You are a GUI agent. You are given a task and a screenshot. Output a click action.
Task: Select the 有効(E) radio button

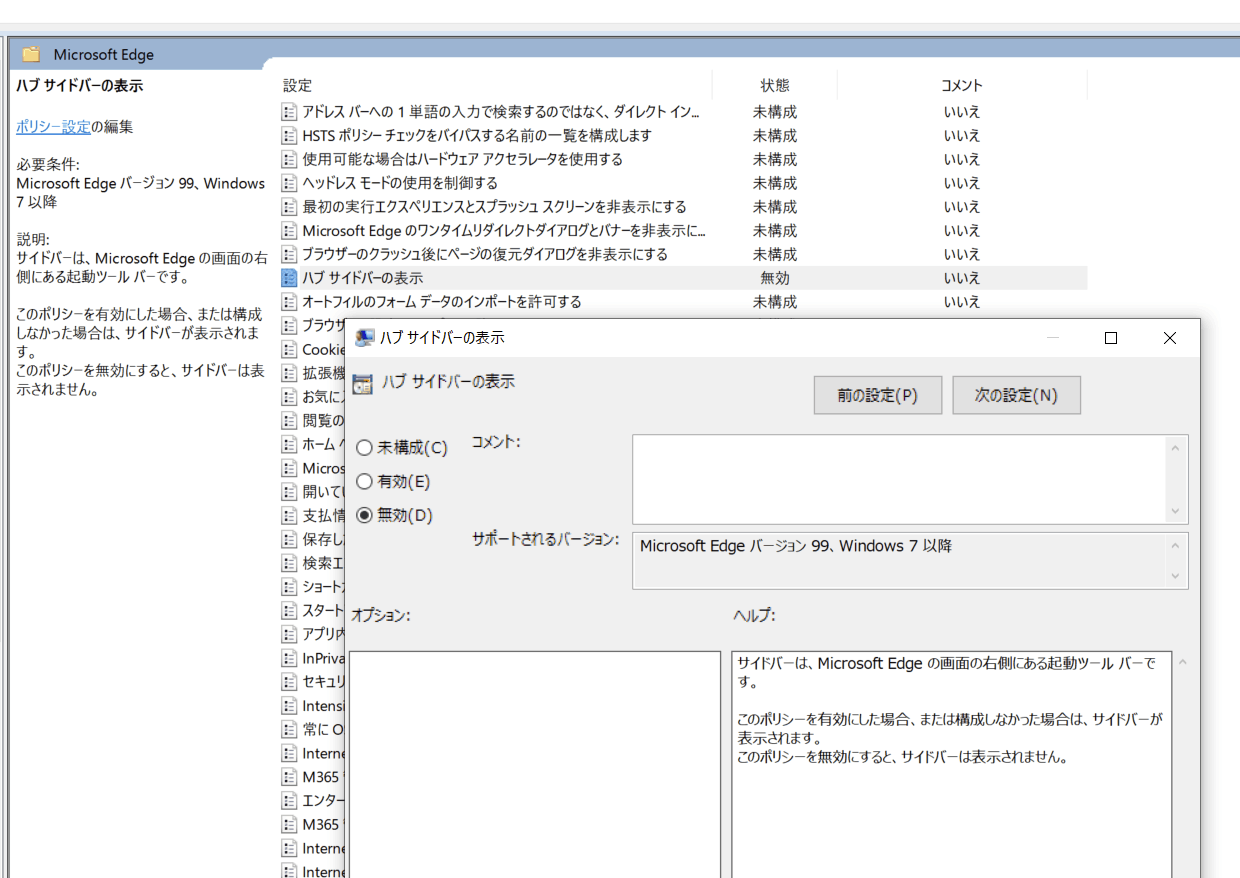pos(364,482)
